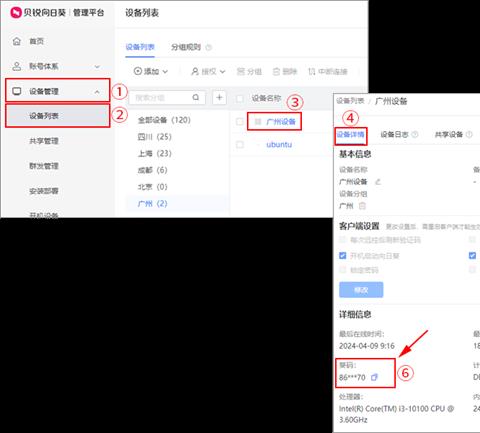The width and height of the screenshot is (480, 433).
Task: Click the 2024-04-09 9:16 timestamp
Action: coord(367,346)
